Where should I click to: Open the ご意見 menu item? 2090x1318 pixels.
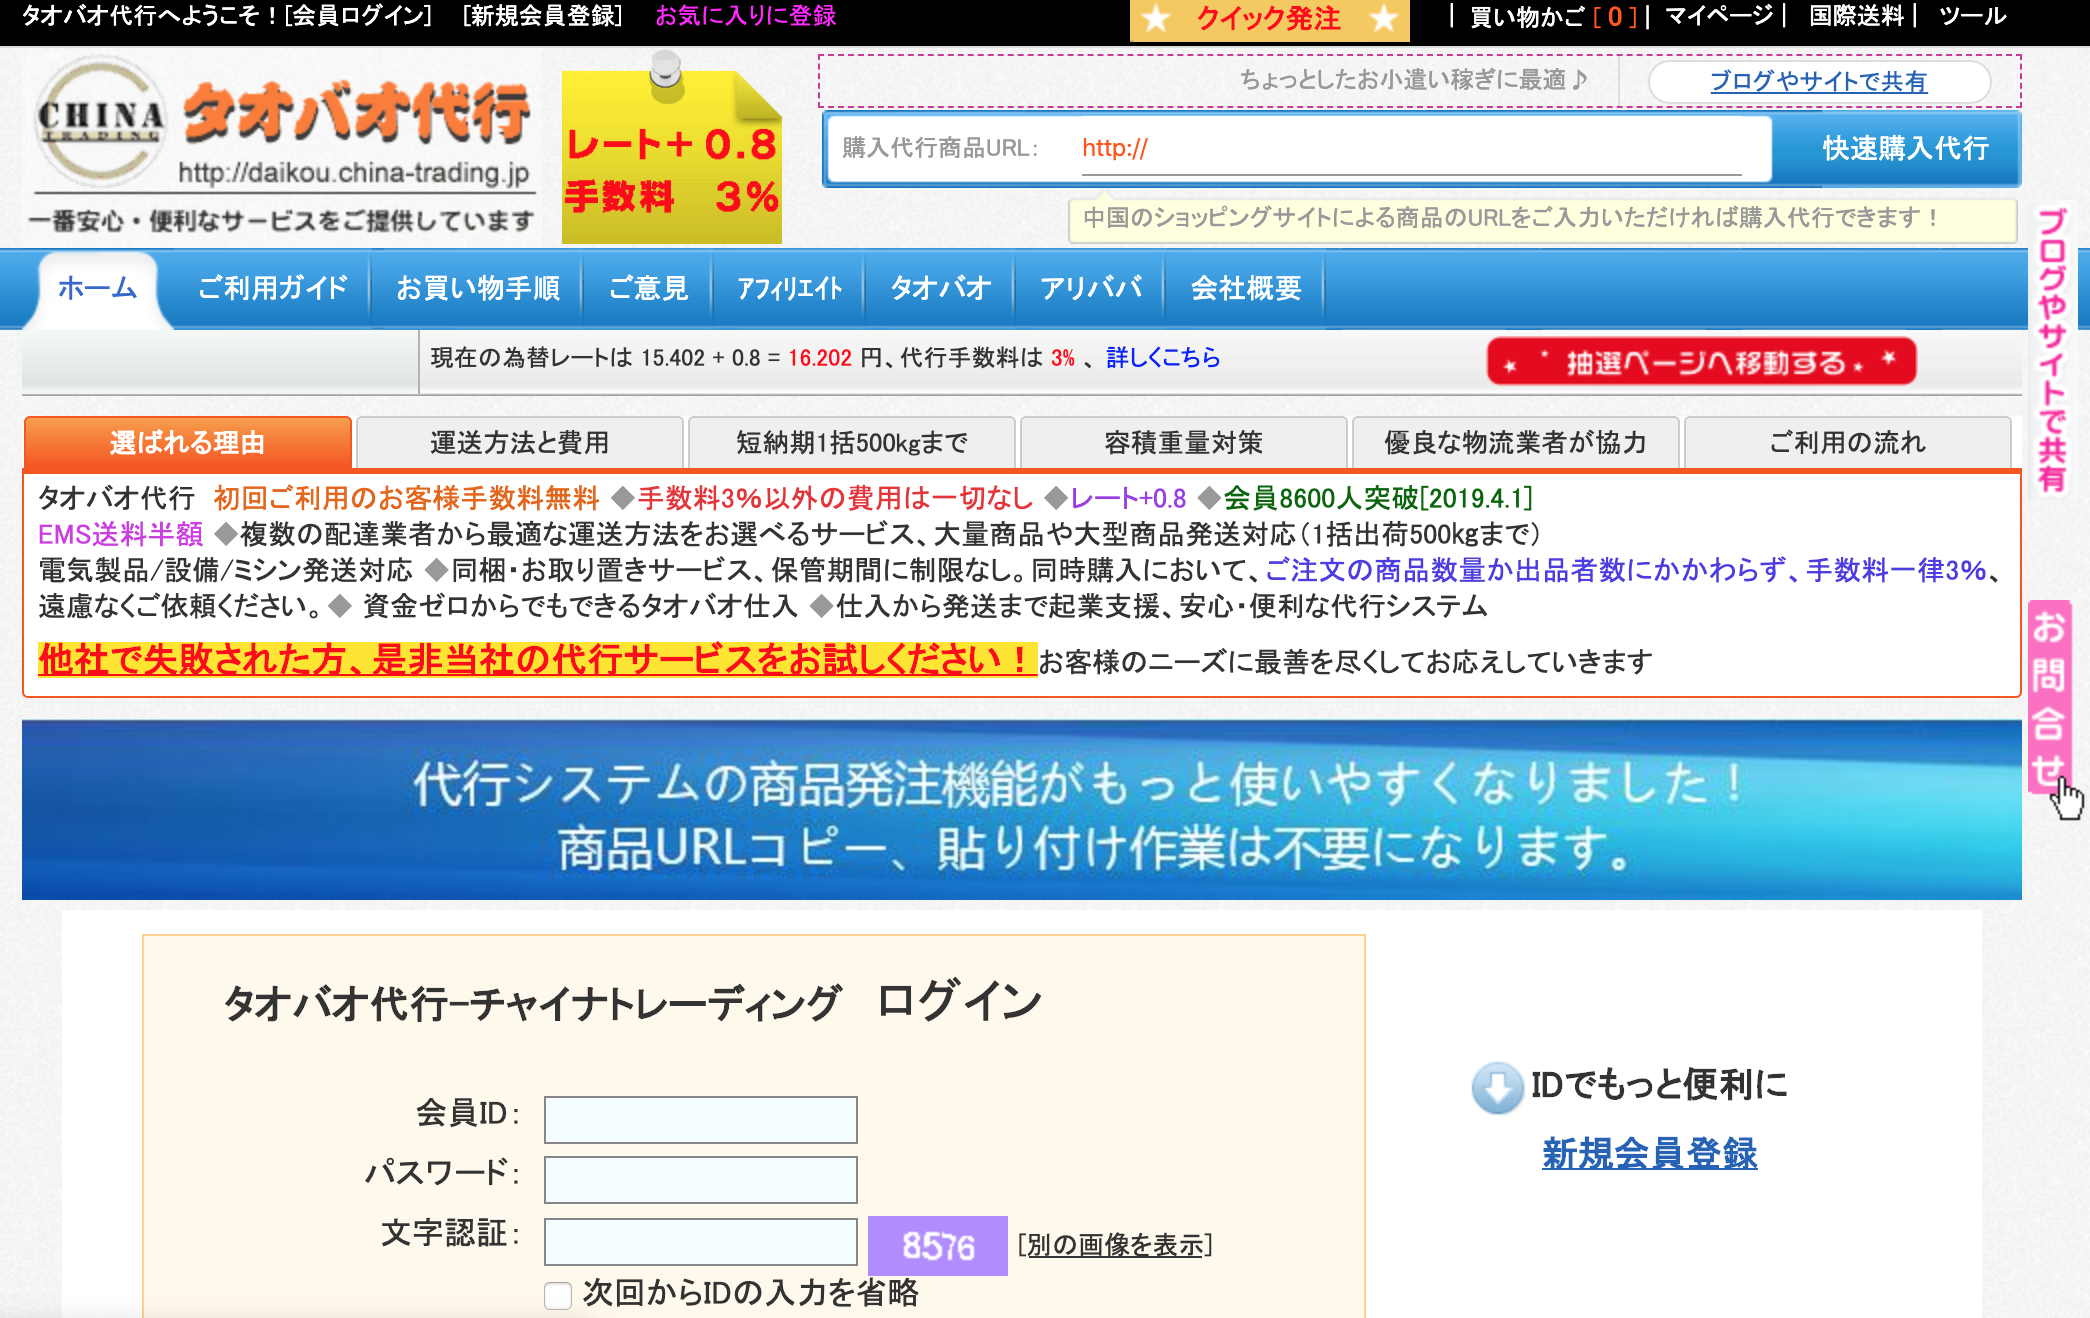648,288
